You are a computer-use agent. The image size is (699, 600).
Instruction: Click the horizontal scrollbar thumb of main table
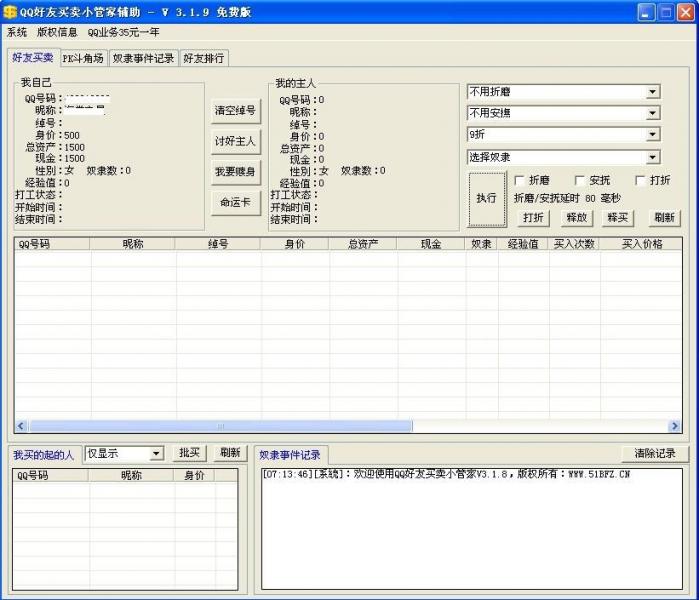tap(221, 426)
